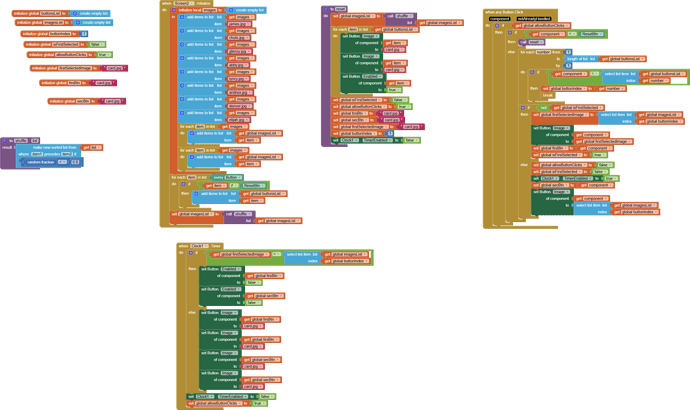The height and width of the screenshot is (410, 690).
Task: Open mutator on add-items block with andrea.jpg
Action: tap(182, 85)
